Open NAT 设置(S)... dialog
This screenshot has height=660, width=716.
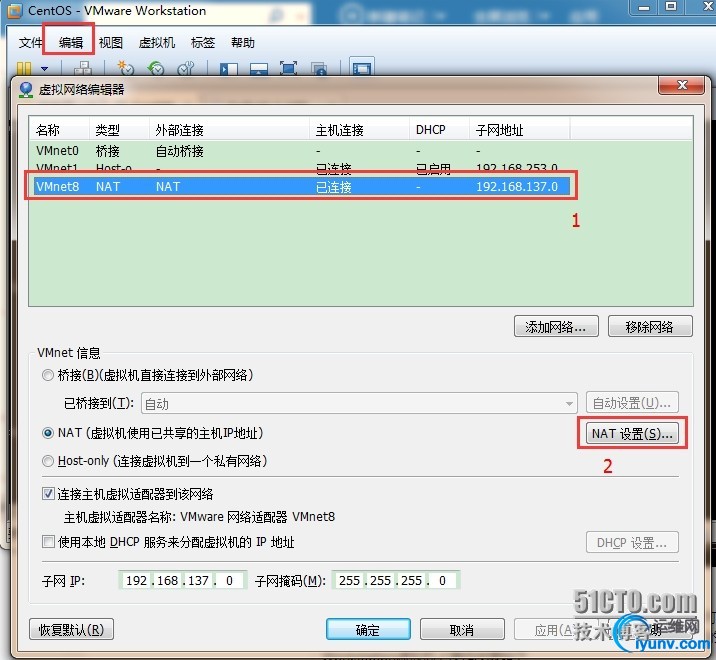(632, 433)
